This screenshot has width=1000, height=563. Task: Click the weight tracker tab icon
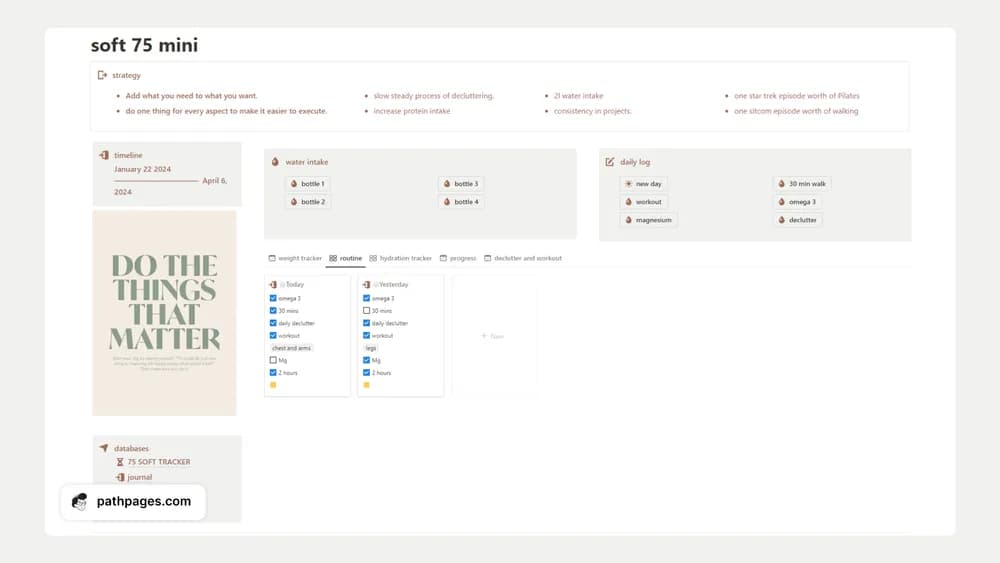272,258
